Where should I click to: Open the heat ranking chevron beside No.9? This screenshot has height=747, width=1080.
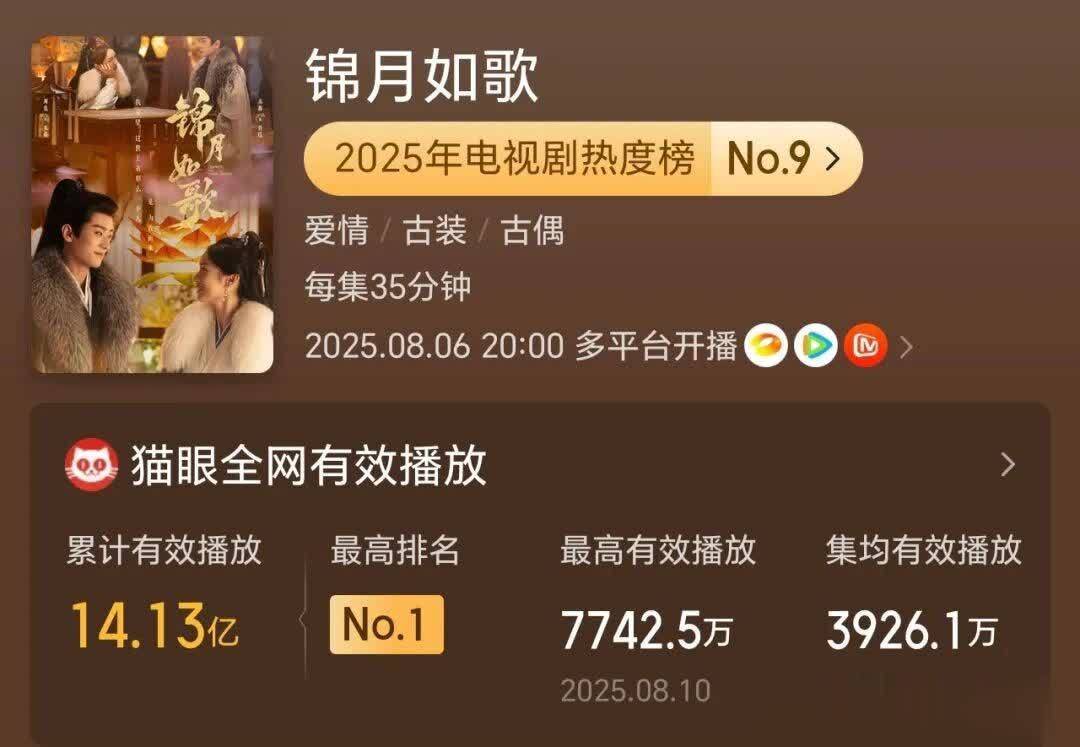[833, 159]
